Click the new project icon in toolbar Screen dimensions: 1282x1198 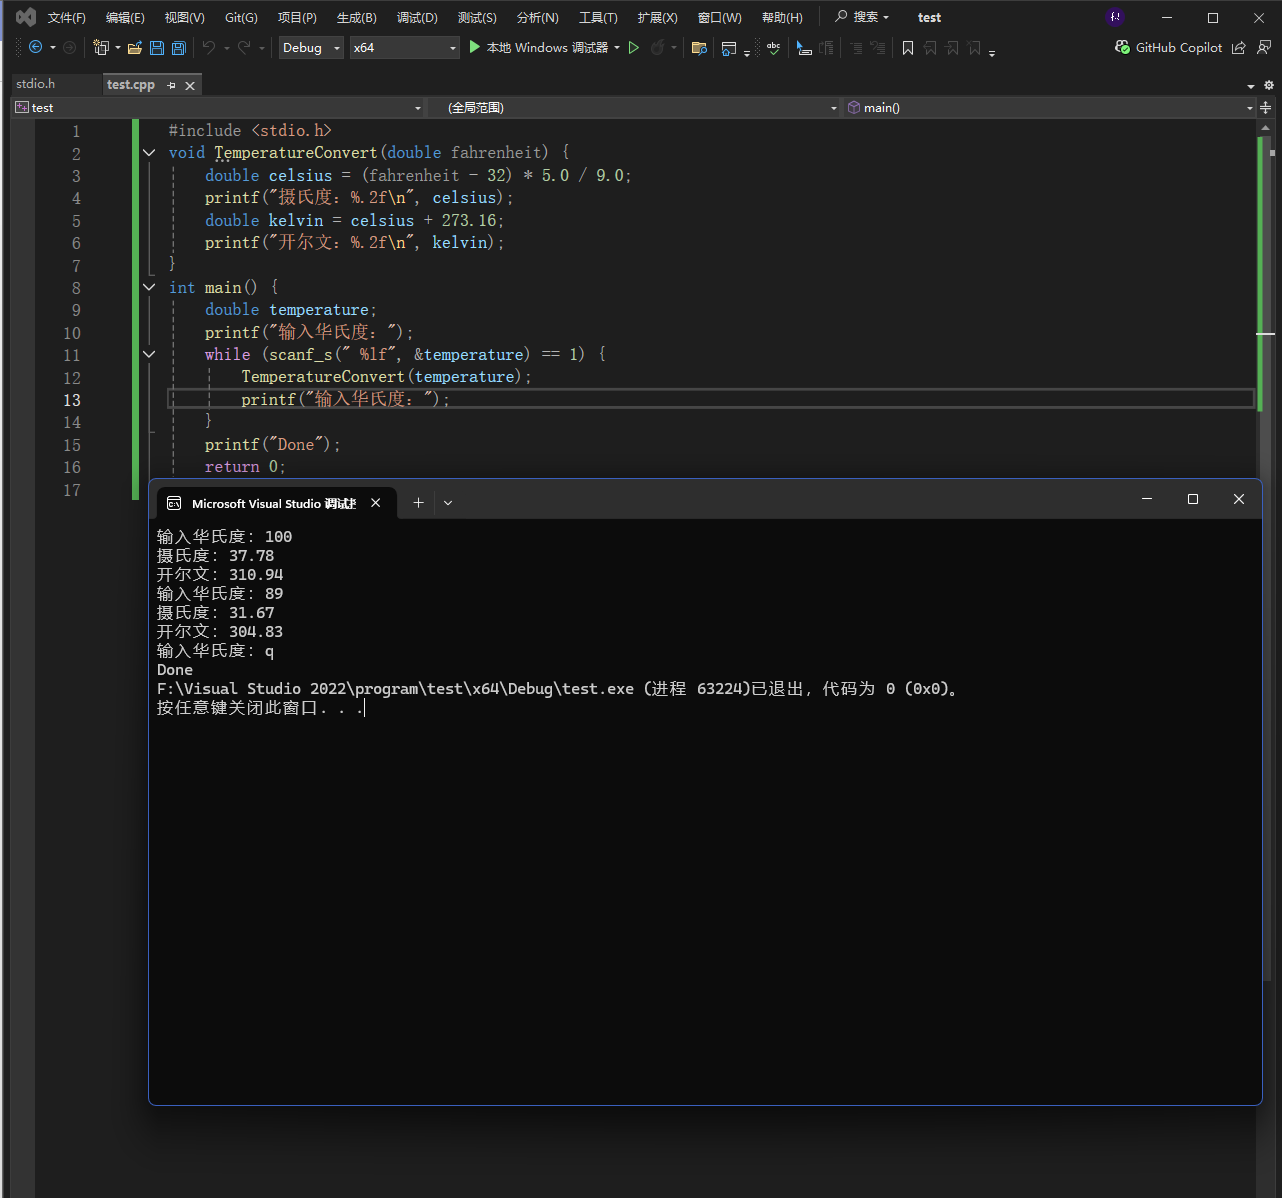pos(100,47)
